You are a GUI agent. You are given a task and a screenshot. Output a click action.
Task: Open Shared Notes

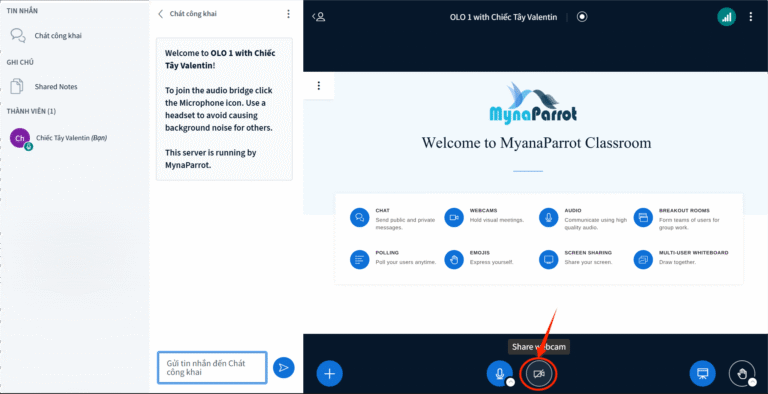[x=44, y=86]
